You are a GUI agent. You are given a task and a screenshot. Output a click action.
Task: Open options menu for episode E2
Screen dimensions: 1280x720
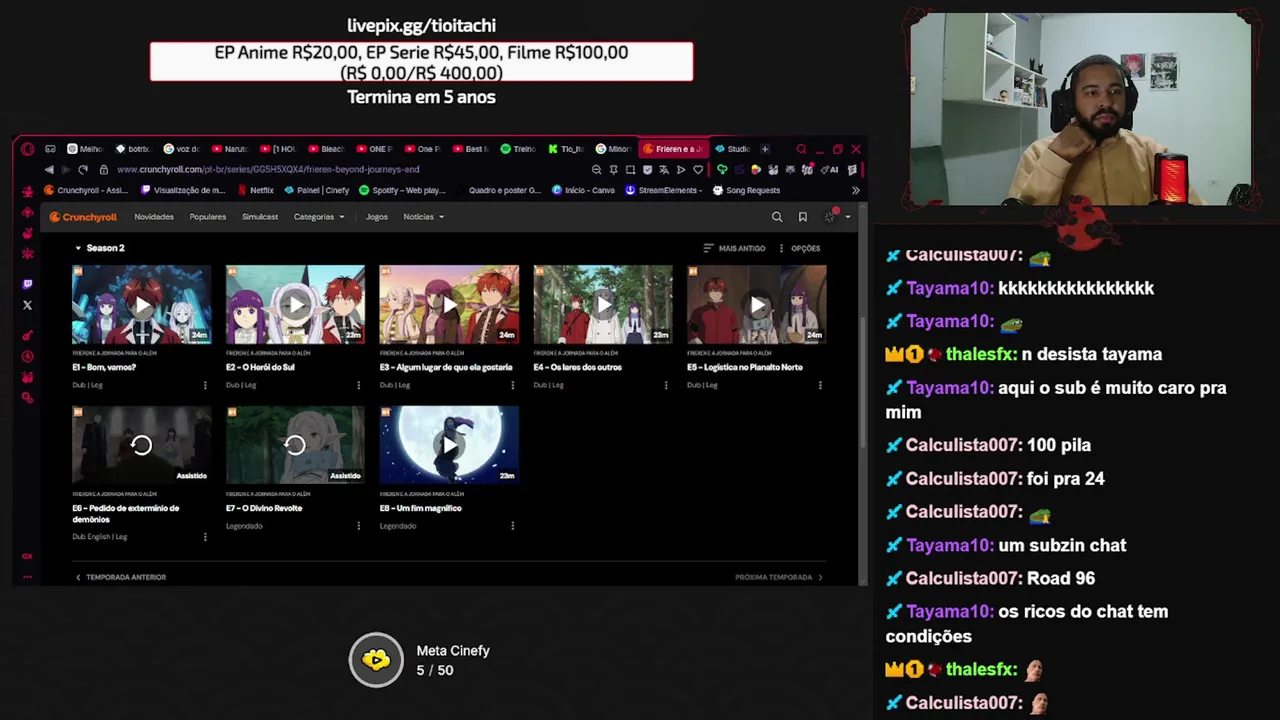pyautogui.click(x=359, y=385)
